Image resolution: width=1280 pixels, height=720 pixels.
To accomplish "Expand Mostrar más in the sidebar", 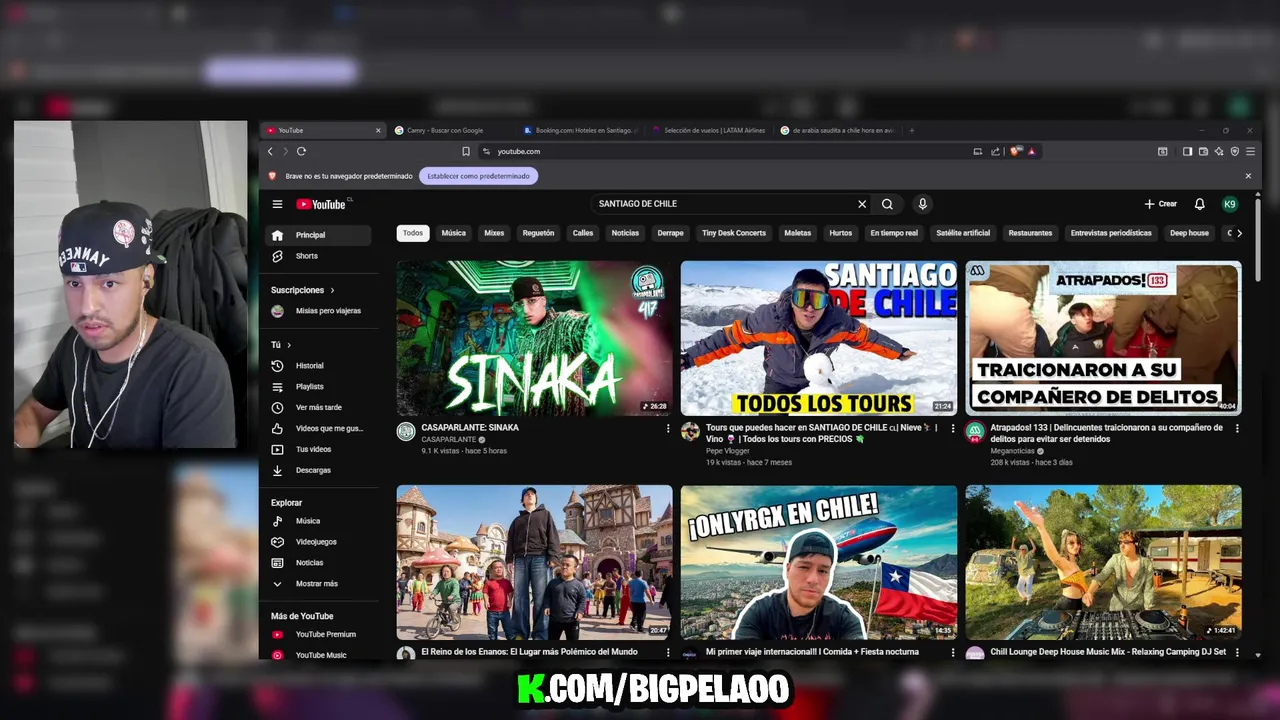I will pyautogui.click(x=318, y=584).
